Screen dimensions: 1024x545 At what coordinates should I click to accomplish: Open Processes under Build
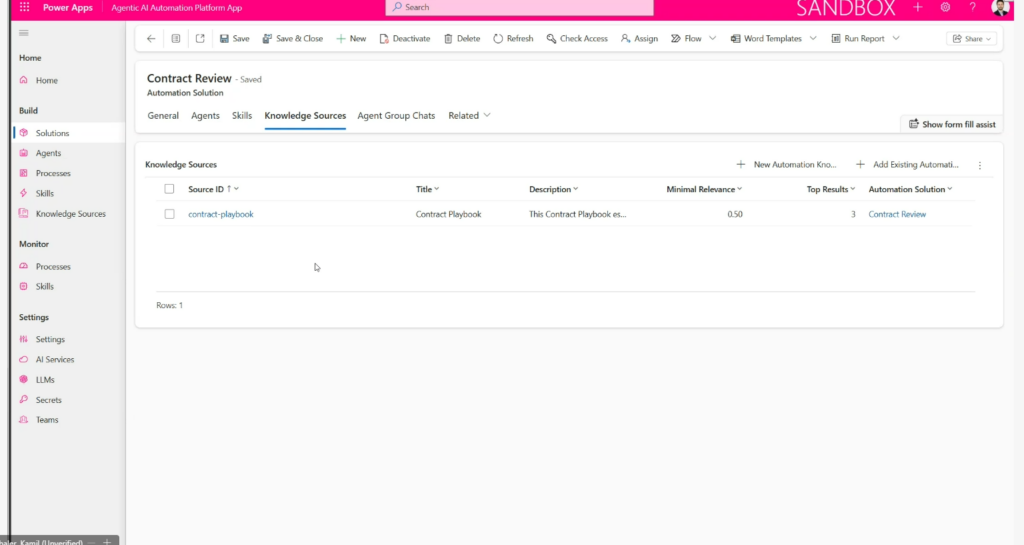point(53,174)
